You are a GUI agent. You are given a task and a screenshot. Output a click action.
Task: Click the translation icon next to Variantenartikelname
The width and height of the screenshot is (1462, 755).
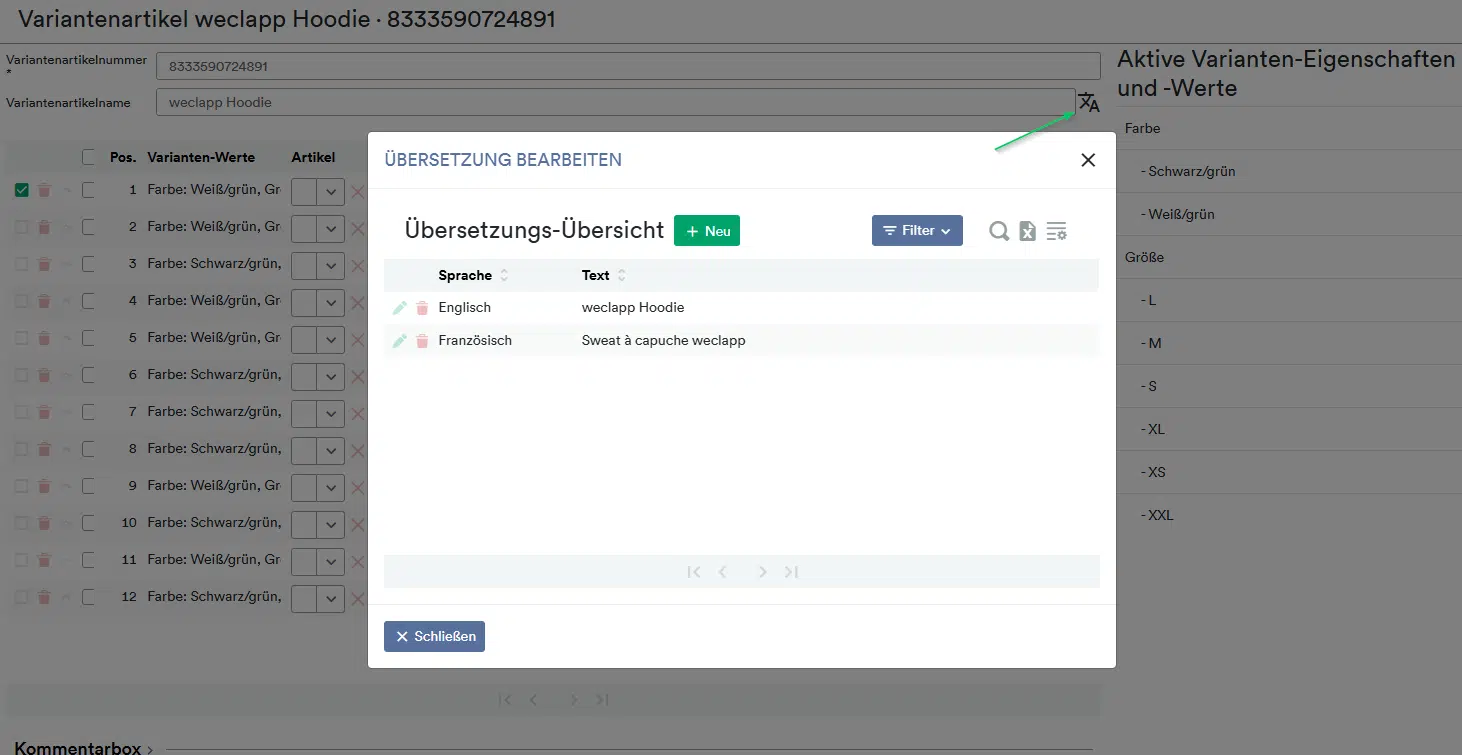(1088, 102)
